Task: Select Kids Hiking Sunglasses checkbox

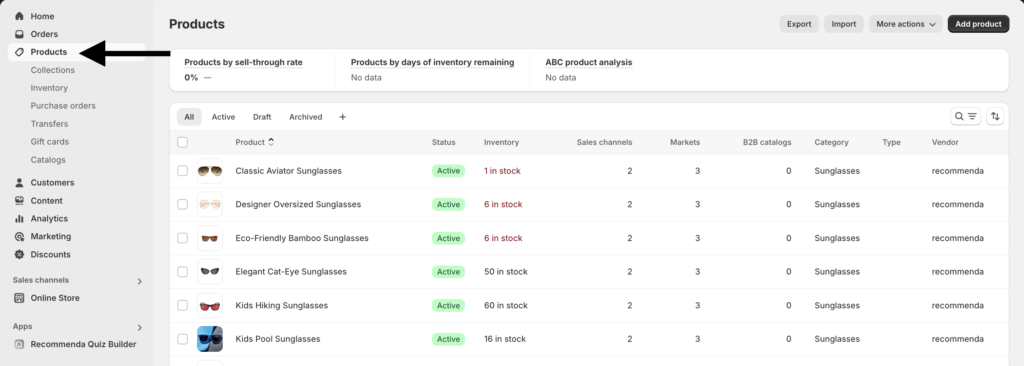Action: (182, 305)
